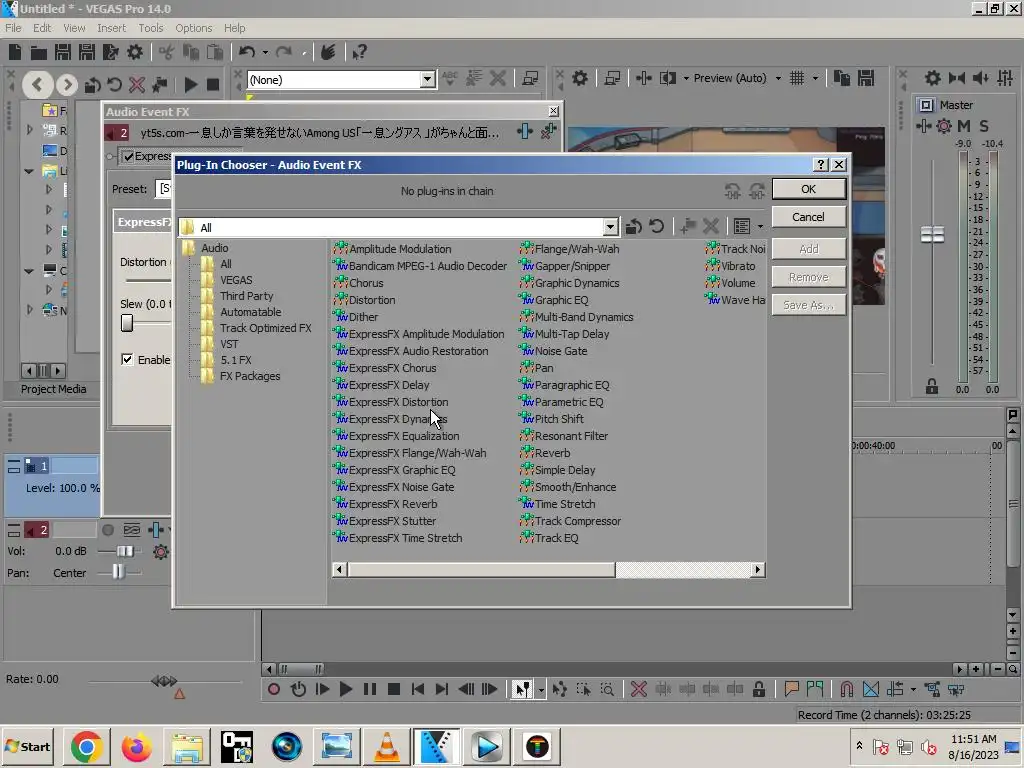Click the Save project icon
1024x768 pixels.
click(x=63, y=52)
